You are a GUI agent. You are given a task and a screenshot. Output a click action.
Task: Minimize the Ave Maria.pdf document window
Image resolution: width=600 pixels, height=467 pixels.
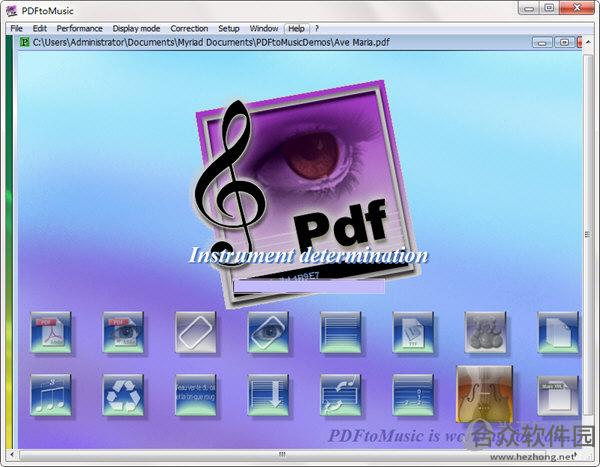point(542,42)
